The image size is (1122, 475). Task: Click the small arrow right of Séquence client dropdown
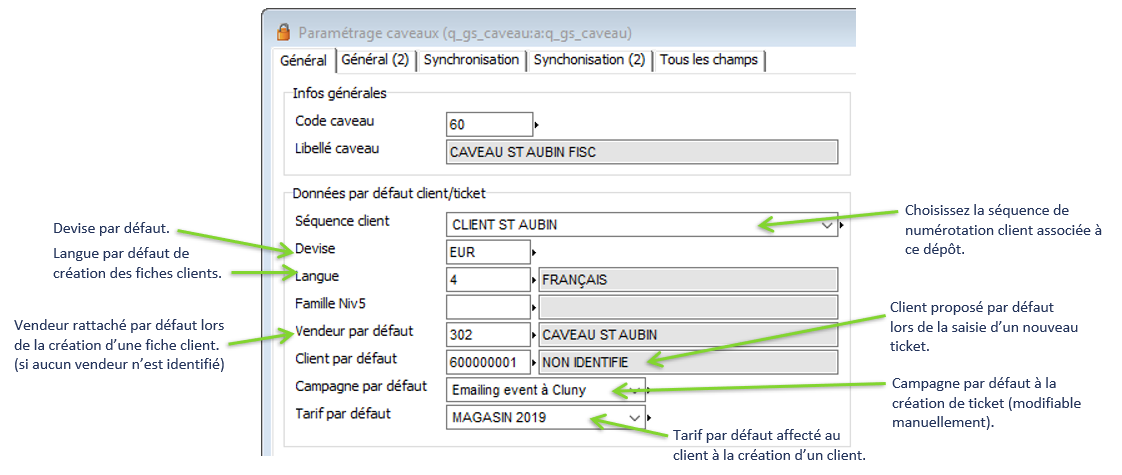point(843,226)
